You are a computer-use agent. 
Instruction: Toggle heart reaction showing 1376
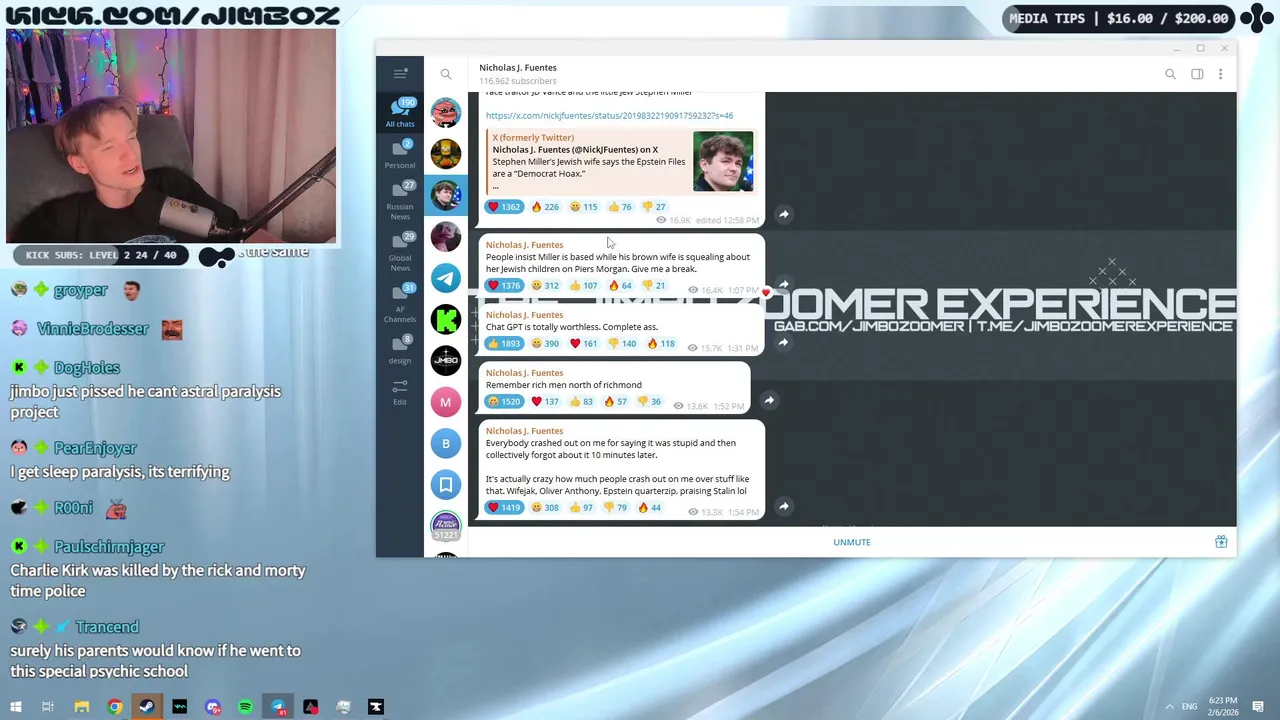pos(504,286)
